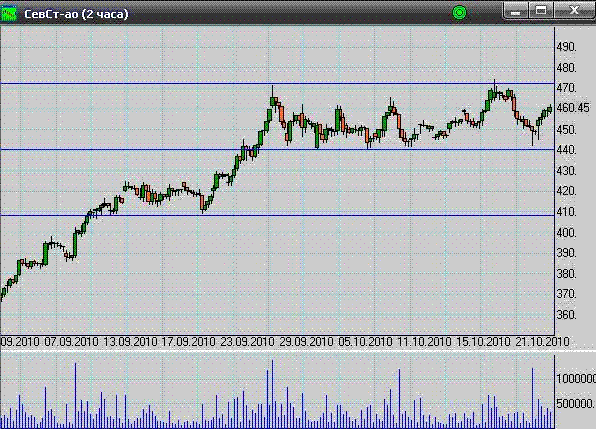
Task: Click the 23.09.2010 date label on time axis
Action: pos(247,342)
